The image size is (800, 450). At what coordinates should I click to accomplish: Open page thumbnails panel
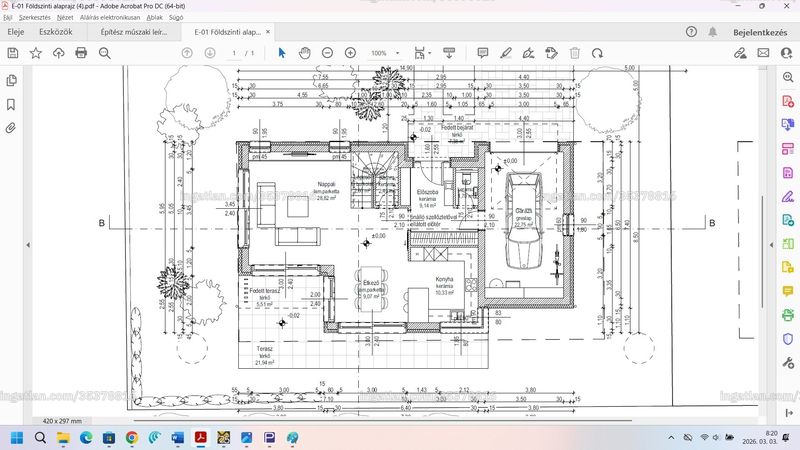click(11, 80)
